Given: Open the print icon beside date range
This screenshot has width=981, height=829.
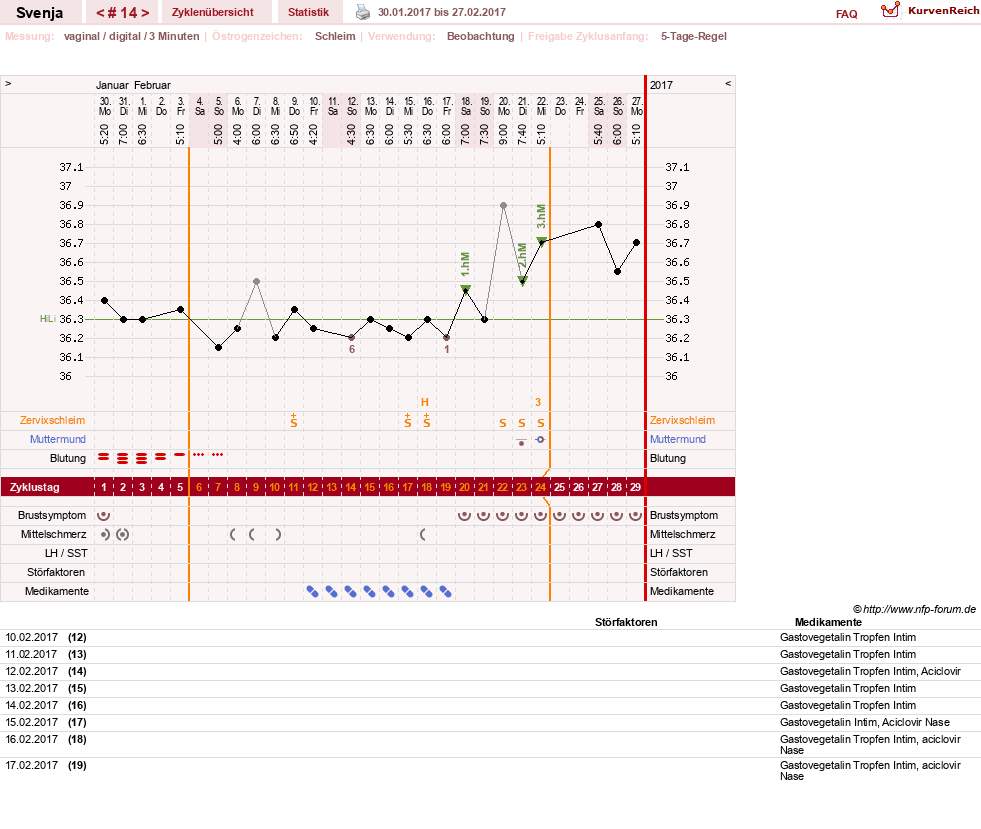Looking at the screenshot, I should coord(363,12).
